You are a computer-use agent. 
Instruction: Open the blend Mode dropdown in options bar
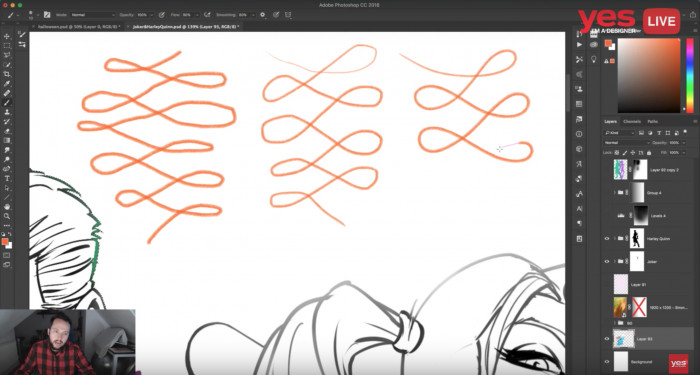92,15
